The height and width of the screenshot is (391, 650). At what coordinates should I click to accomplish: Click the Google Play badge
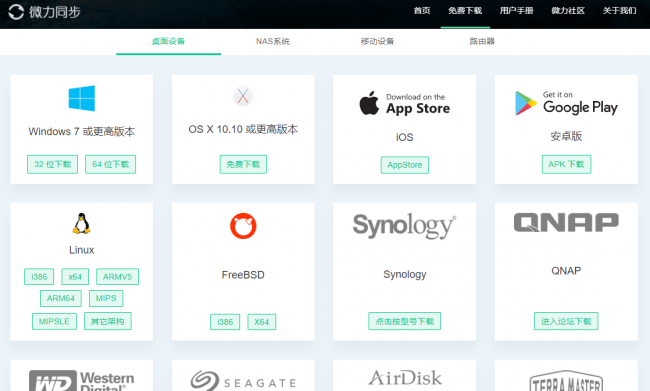[x=566, y=103]
